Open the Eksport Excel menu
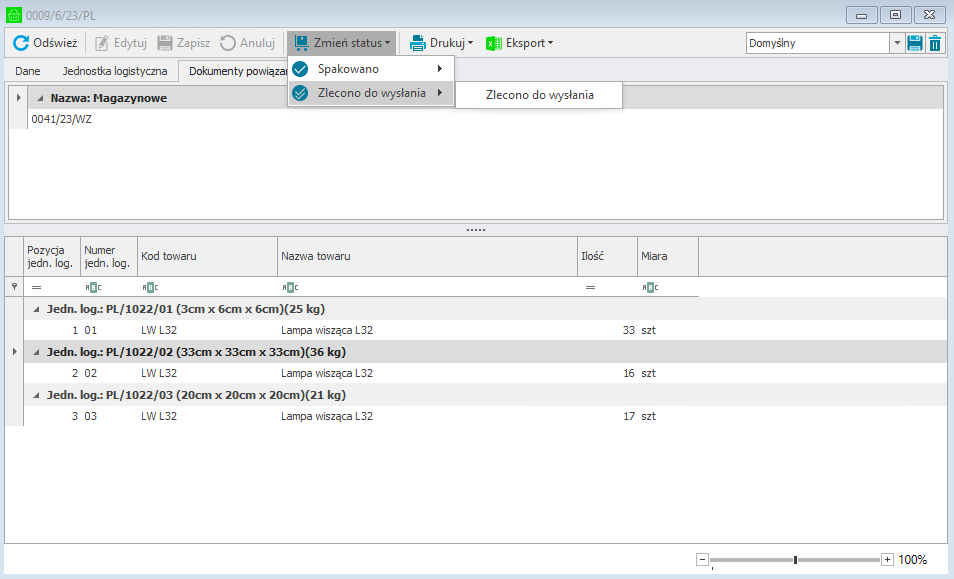This screenshot has width=954, height=579. pyautogui.click(x=519, y=43)
